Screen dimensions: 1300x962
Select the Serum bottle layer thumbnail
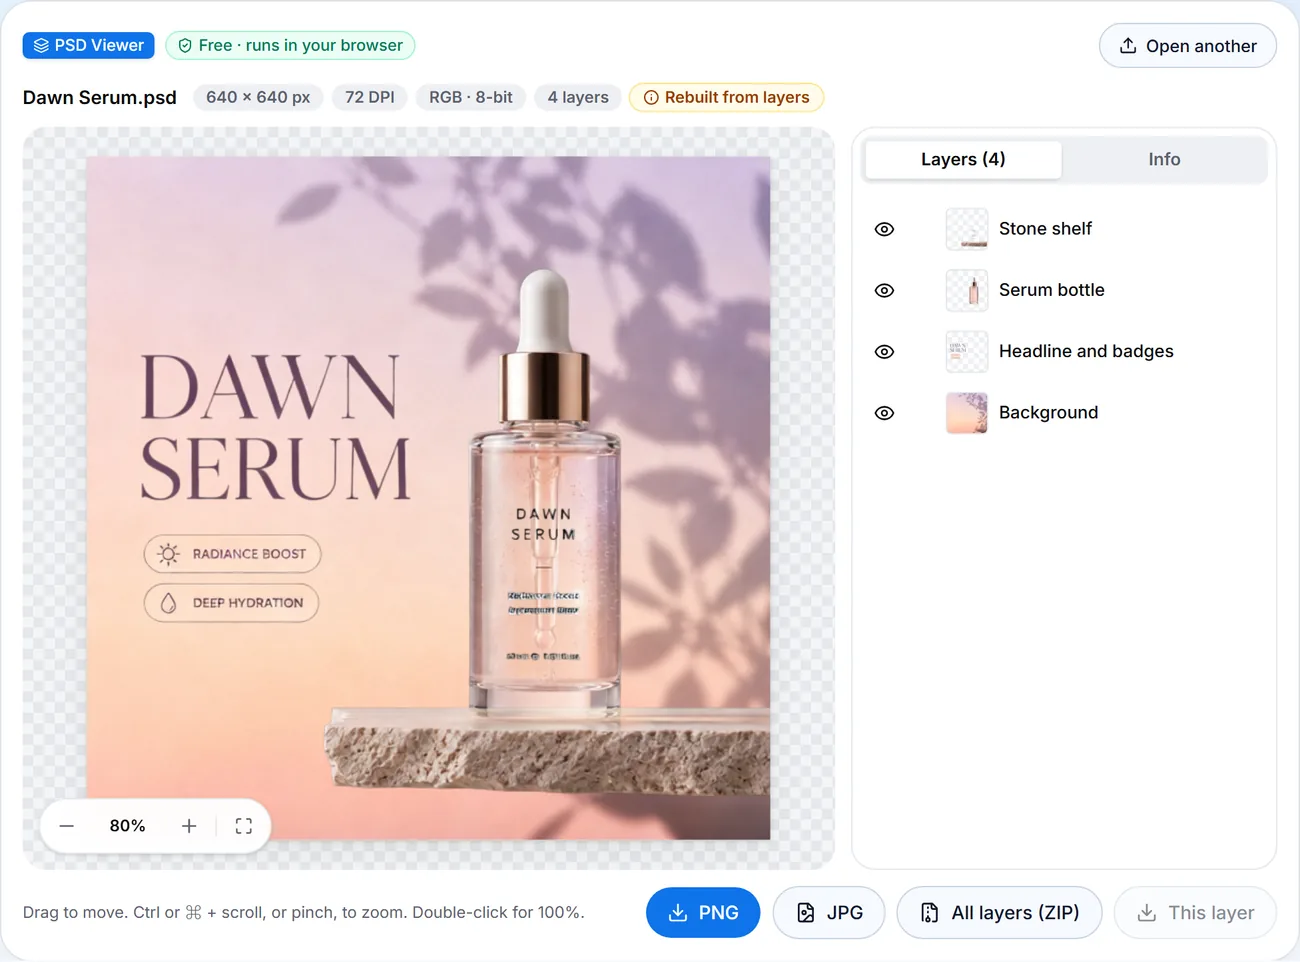(x=967, y=291)
